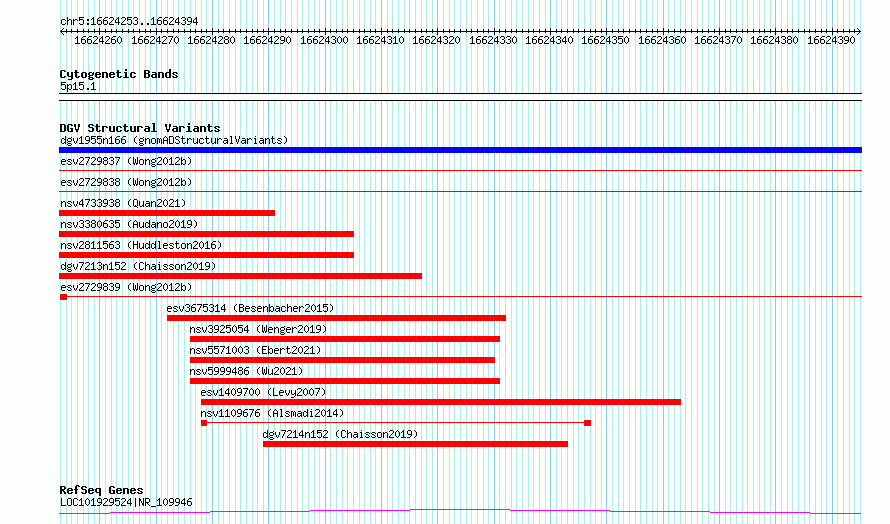Screen dimensions: 890x524
Task: Select the 5p15.1 band label
Action: pyautogui.click(x=78, y=86)
